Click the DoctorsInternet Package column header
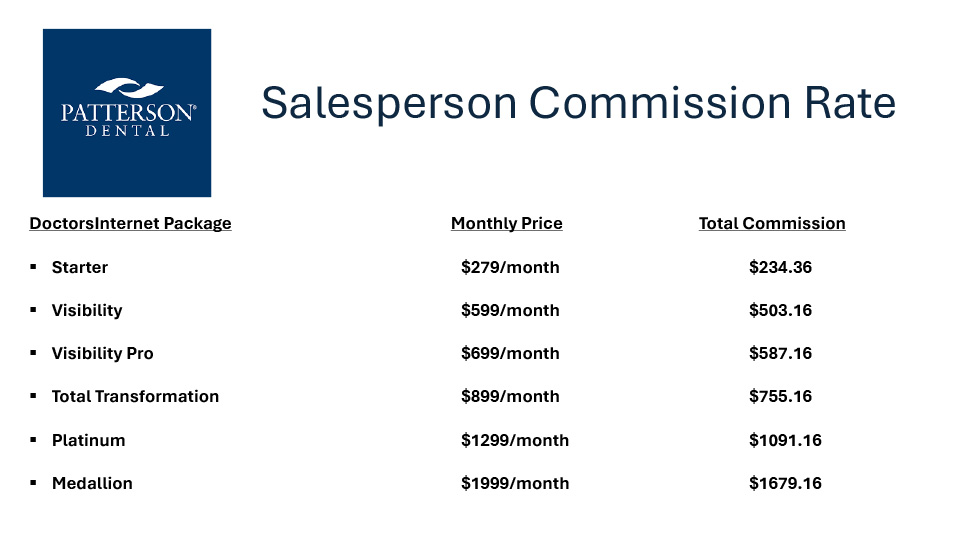The height and width of the screenshot is (540, 960). (130, 223)
